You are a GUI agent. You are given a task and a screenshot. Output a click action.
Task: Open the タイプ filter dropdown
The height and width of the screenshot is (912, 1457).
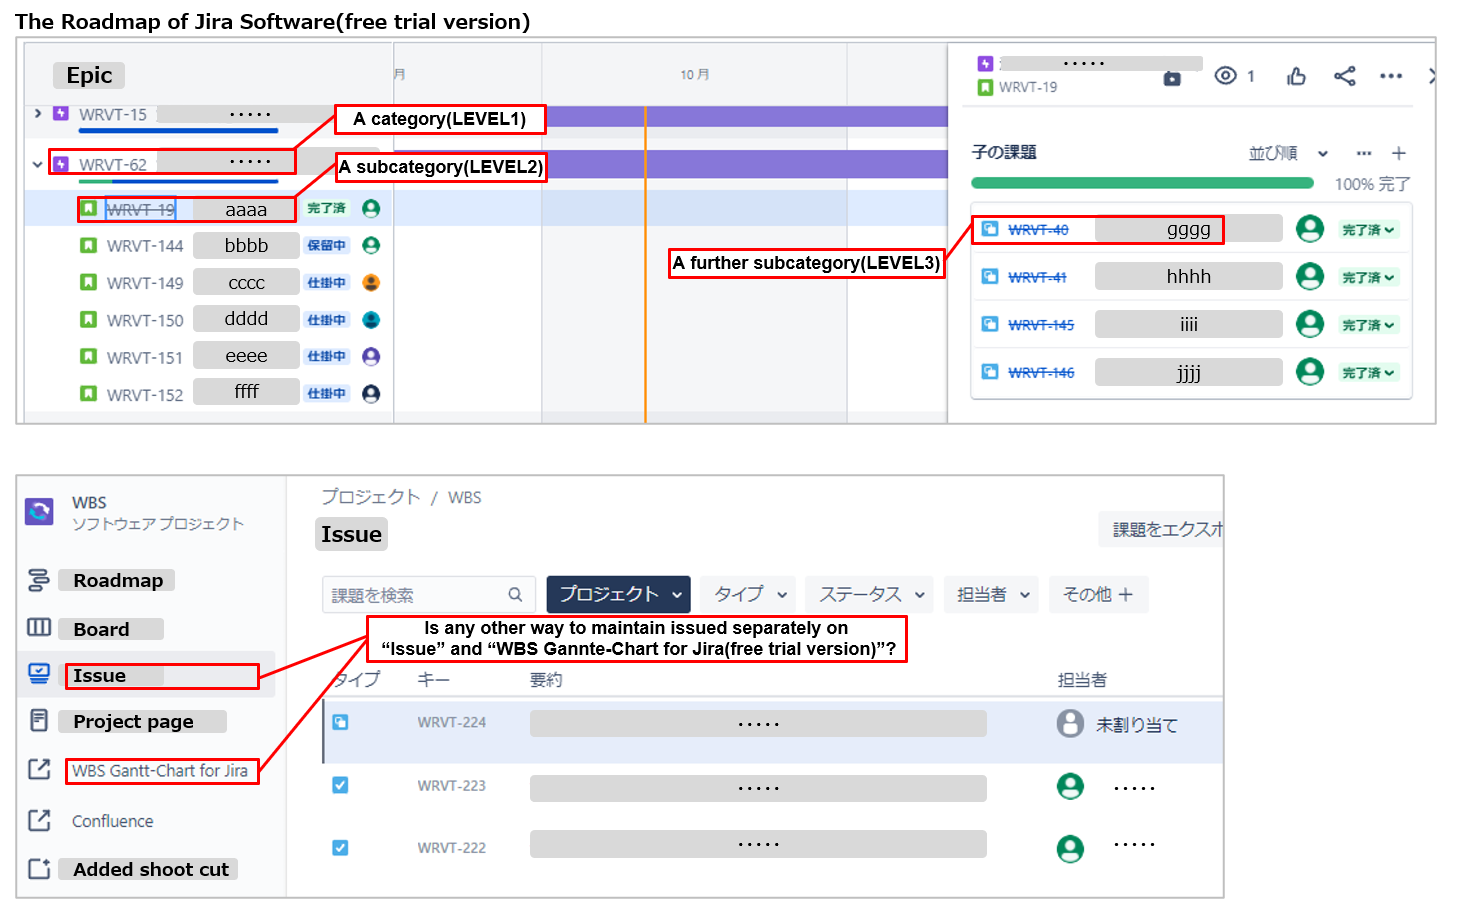(748, 594)
